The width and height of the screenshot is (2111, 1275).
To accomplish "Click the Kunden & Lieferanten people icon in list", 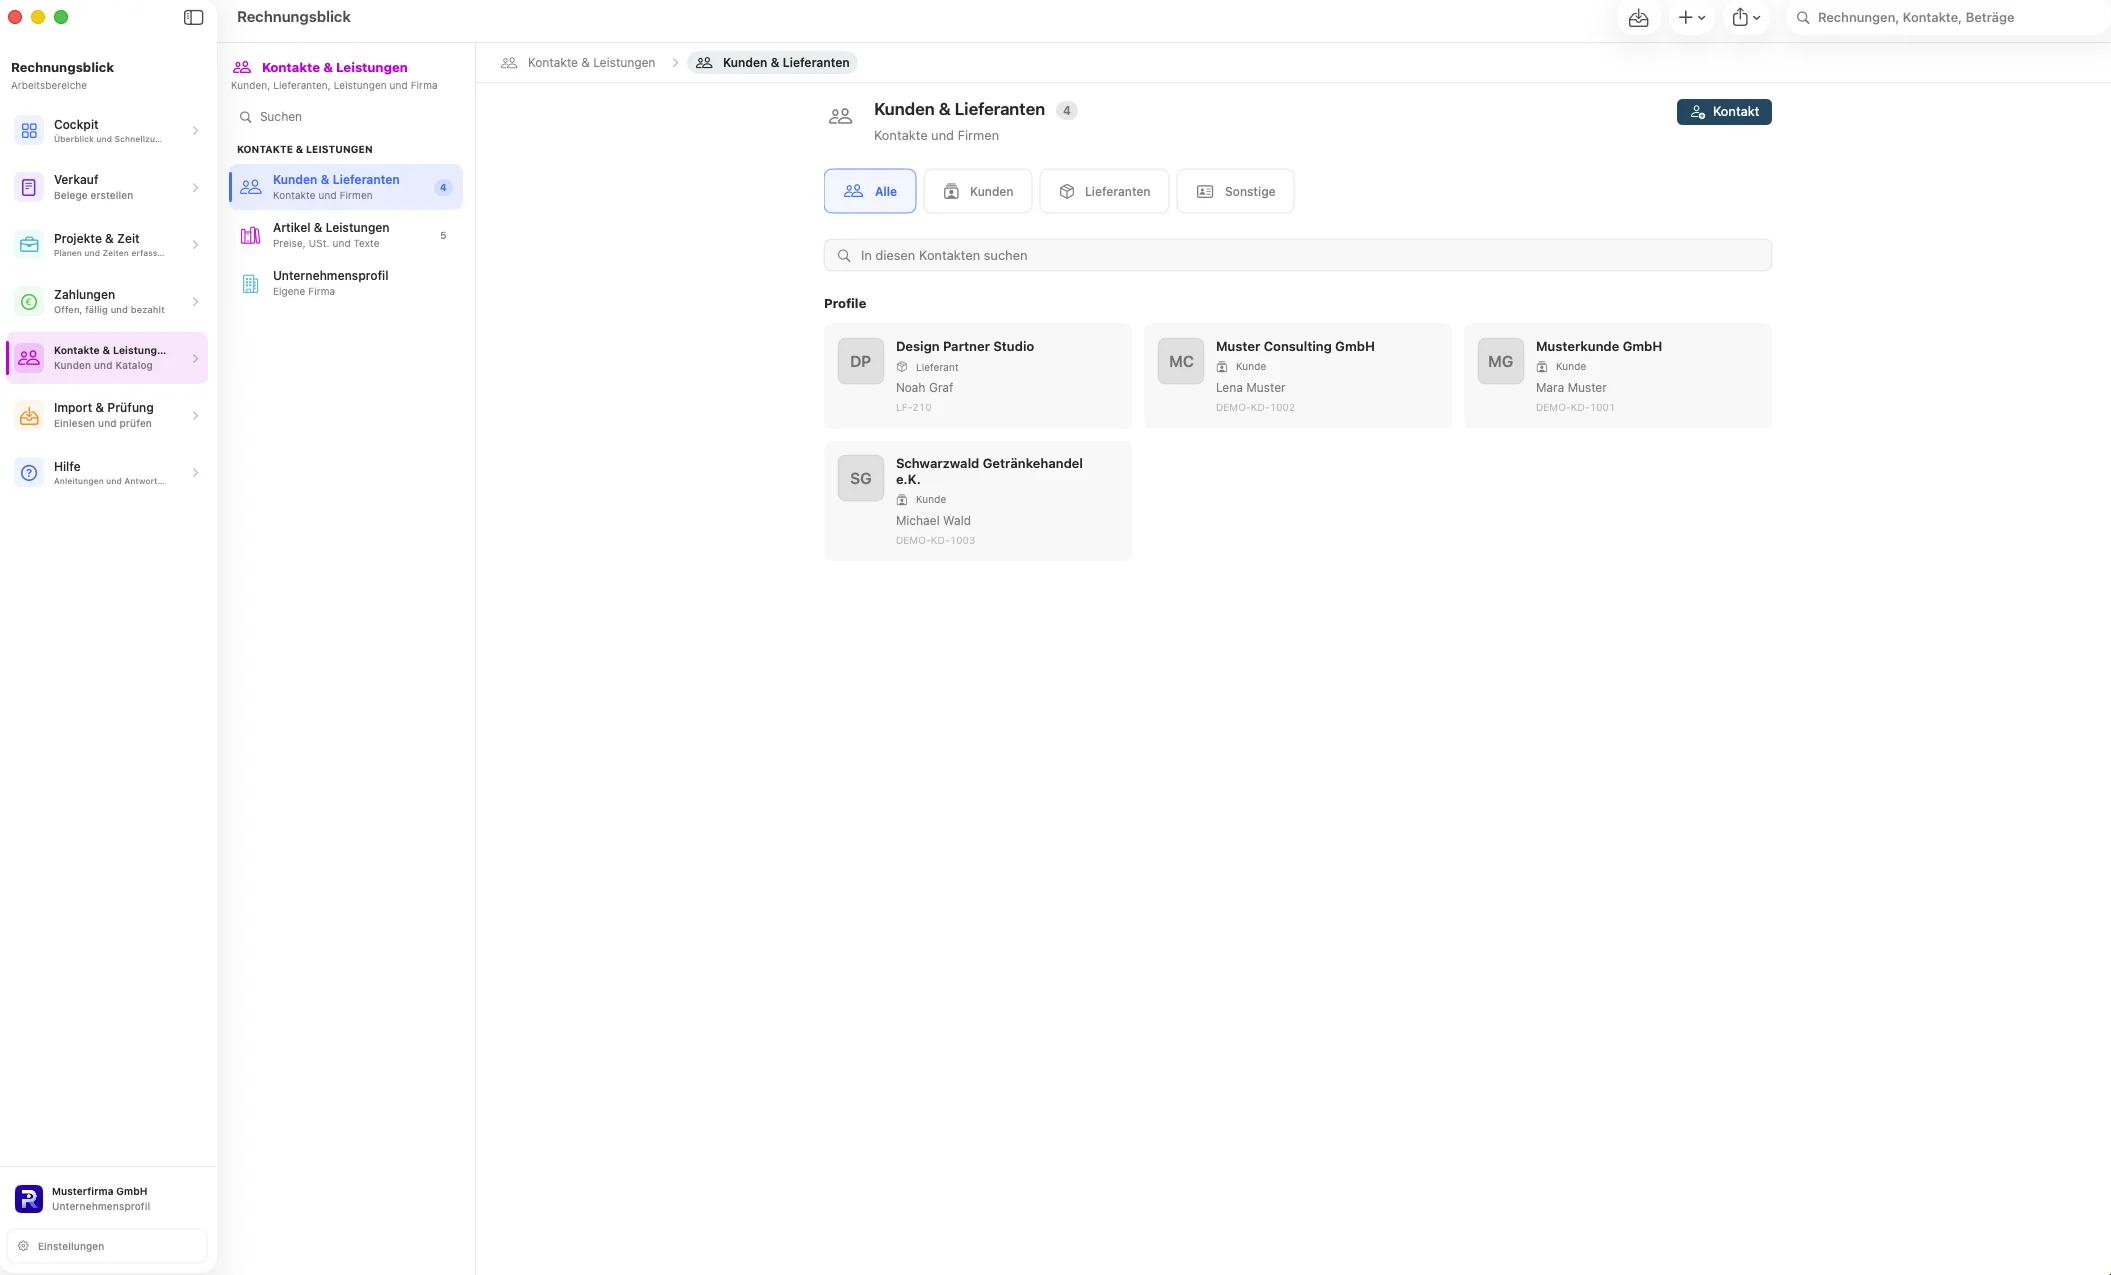I will pyautogui.click(x=251, y=187).
